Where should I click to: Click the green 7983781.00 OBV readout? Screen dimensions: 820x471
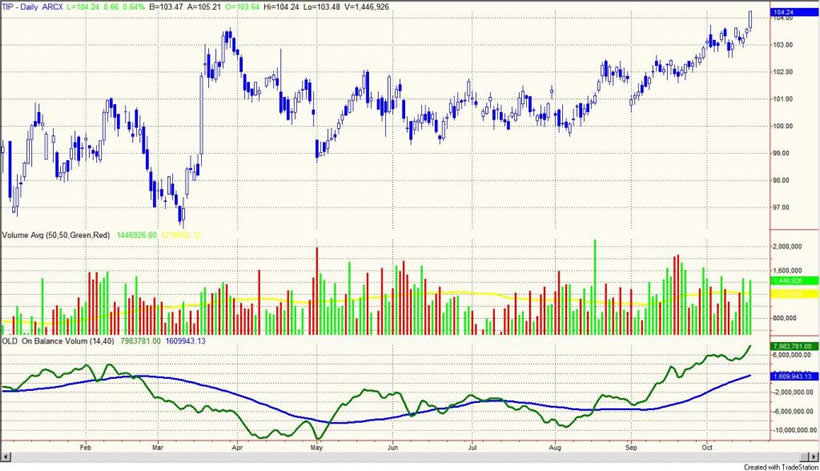(x=141, y=341)
